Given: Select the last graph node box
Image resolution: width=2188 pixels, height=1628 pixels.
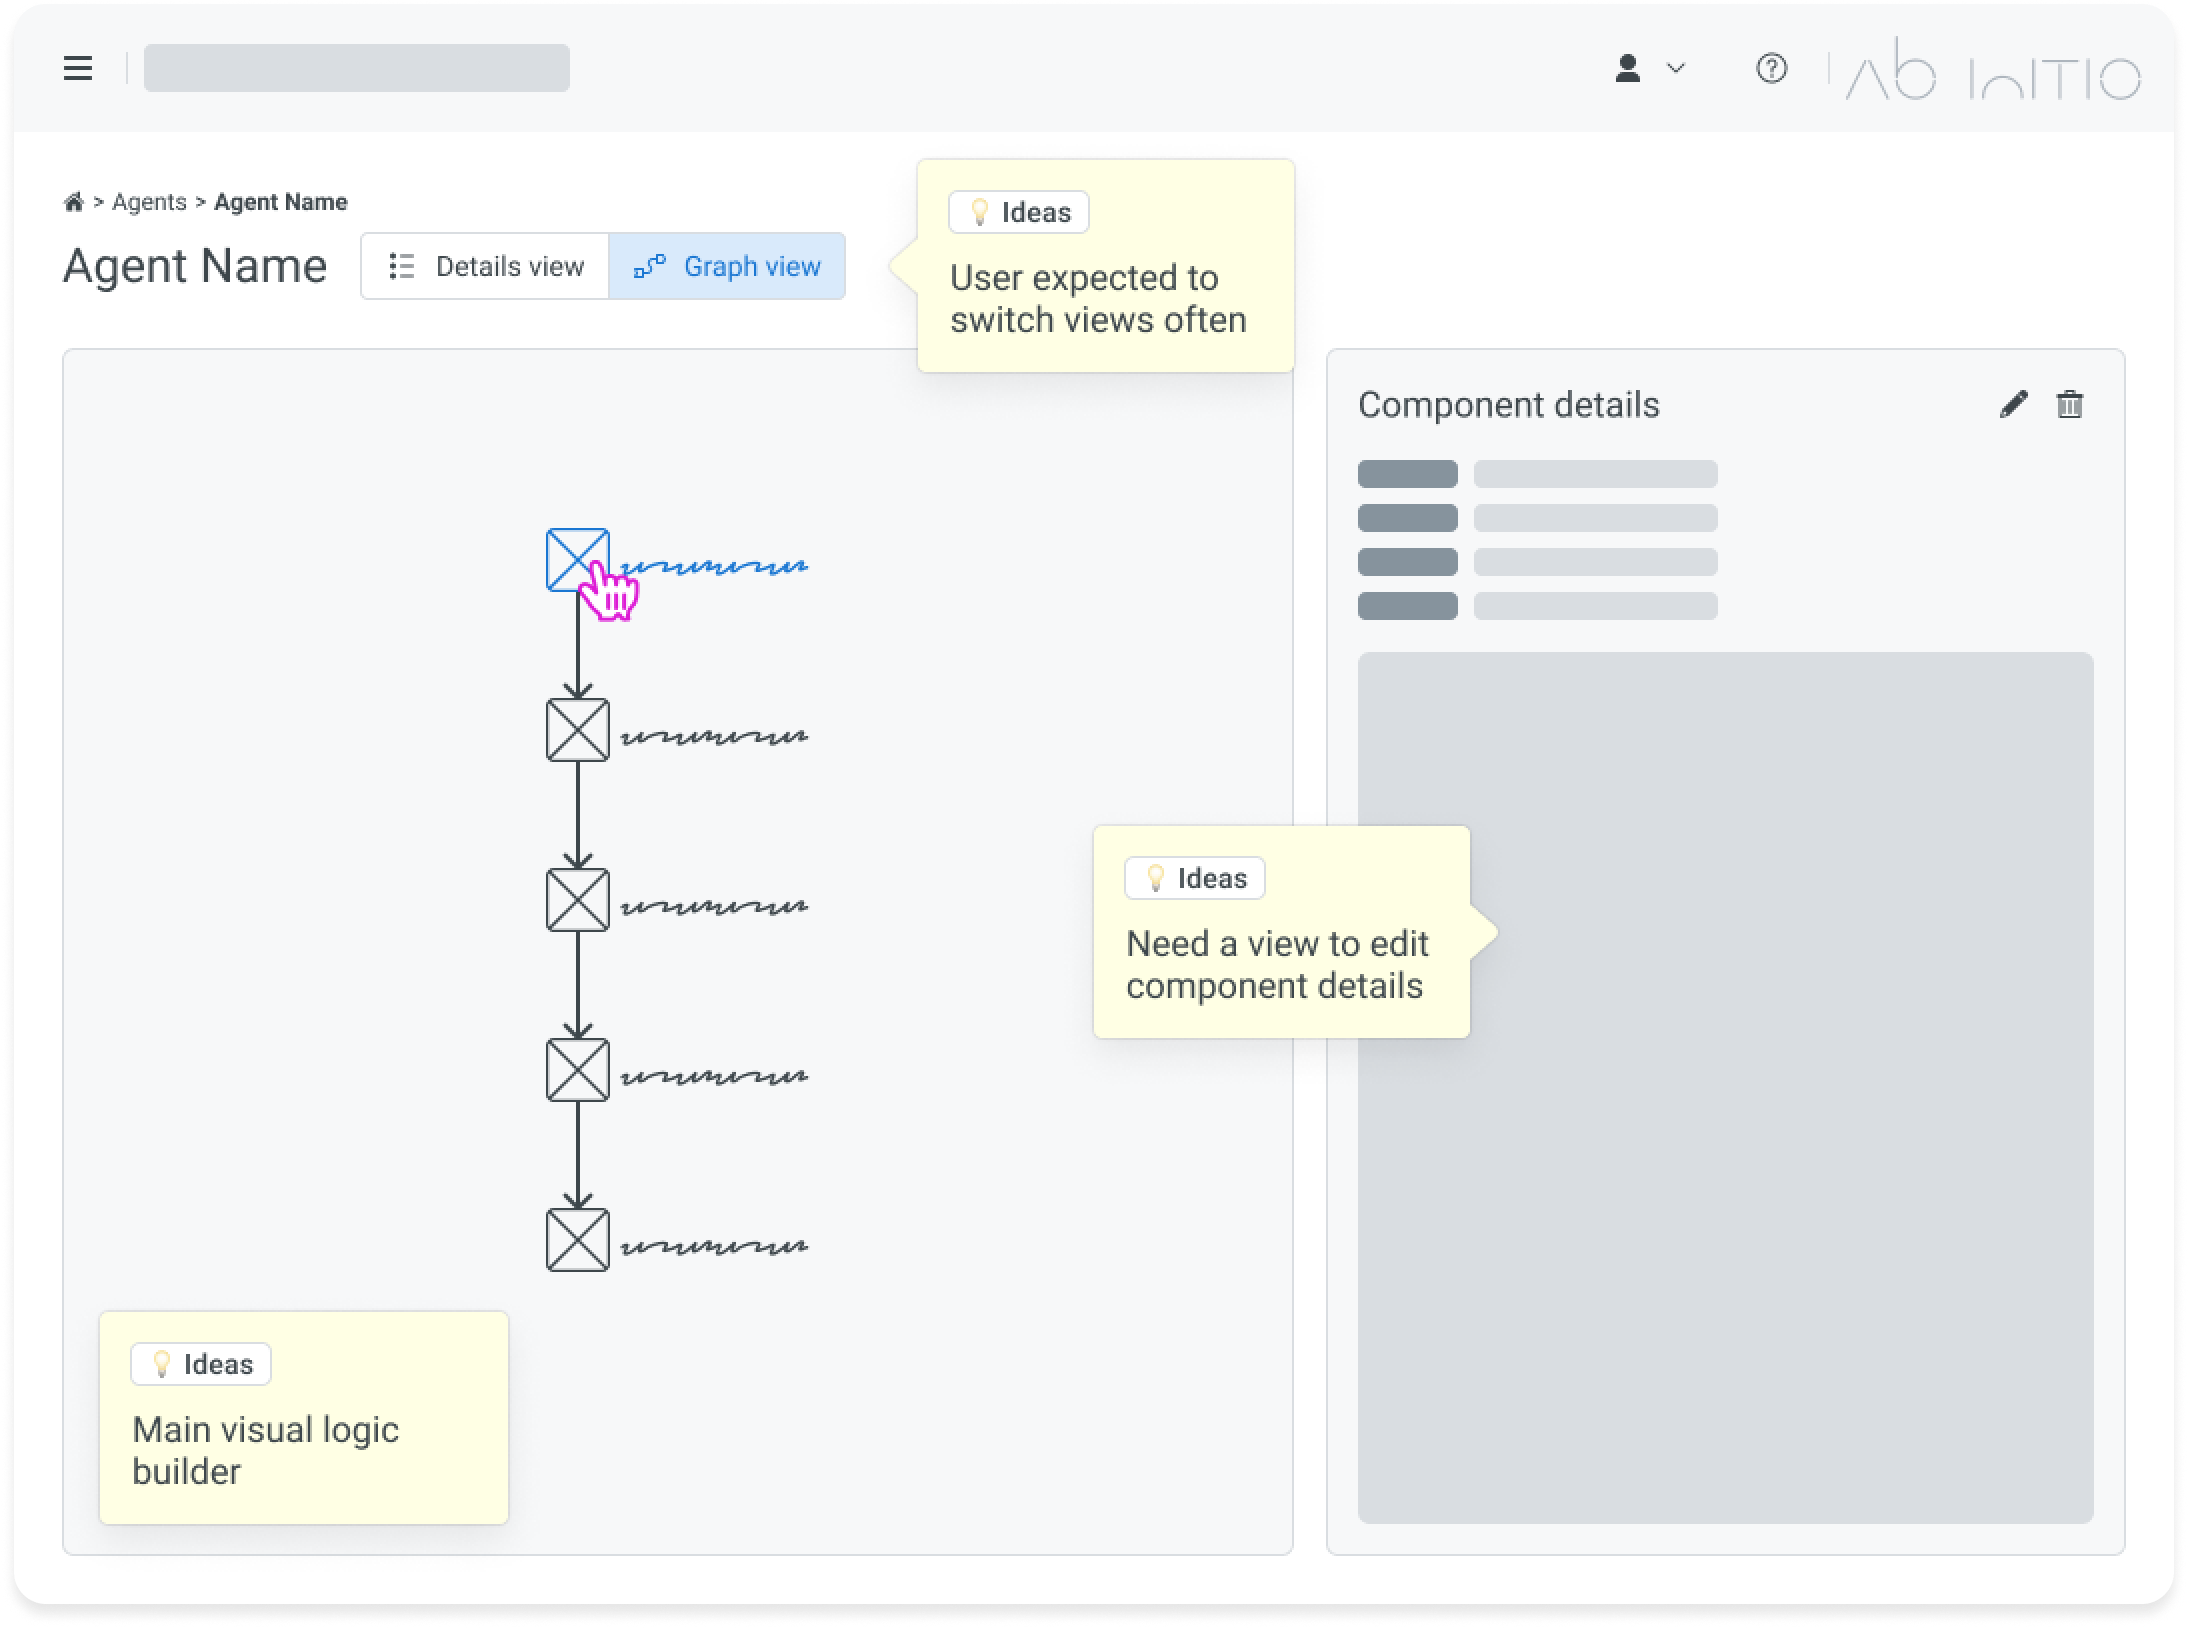Looking at the screenshot, I should (x=577, y=1240).
